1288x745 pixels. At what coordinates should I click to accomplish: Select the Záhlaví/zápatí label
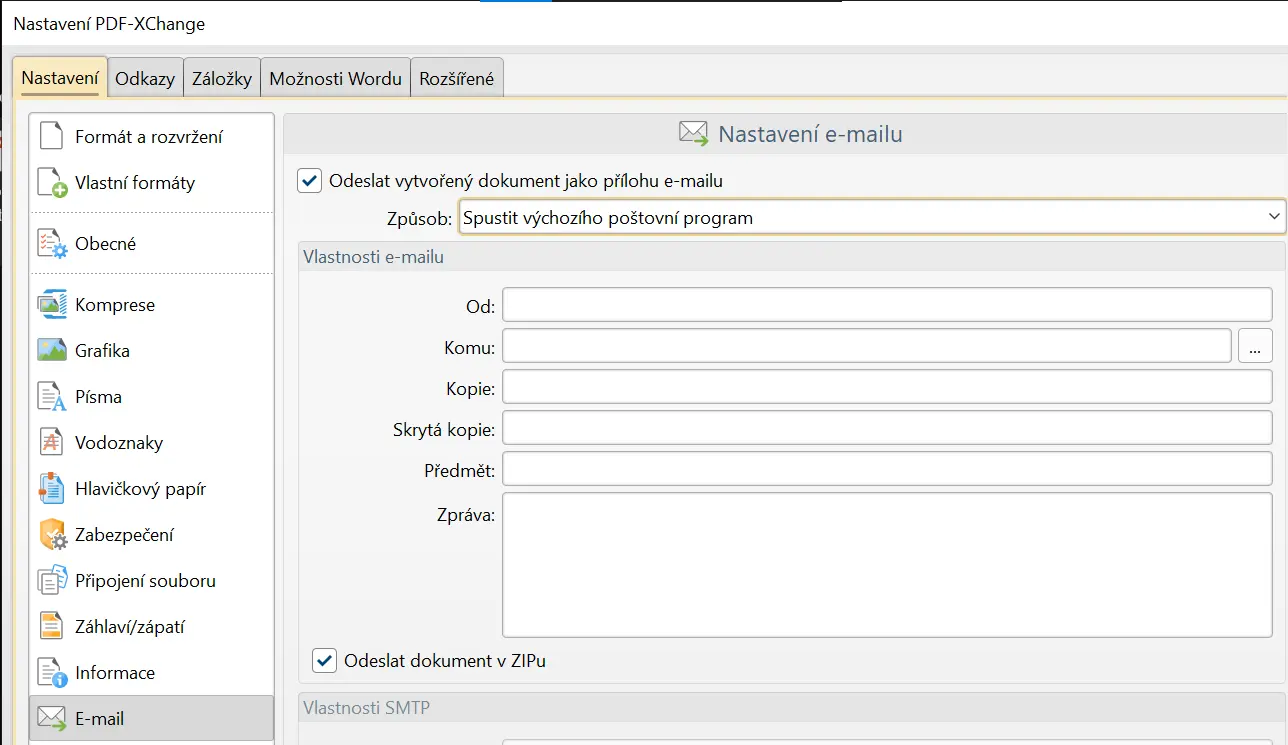pyautogui.click(x=130, y=627)
